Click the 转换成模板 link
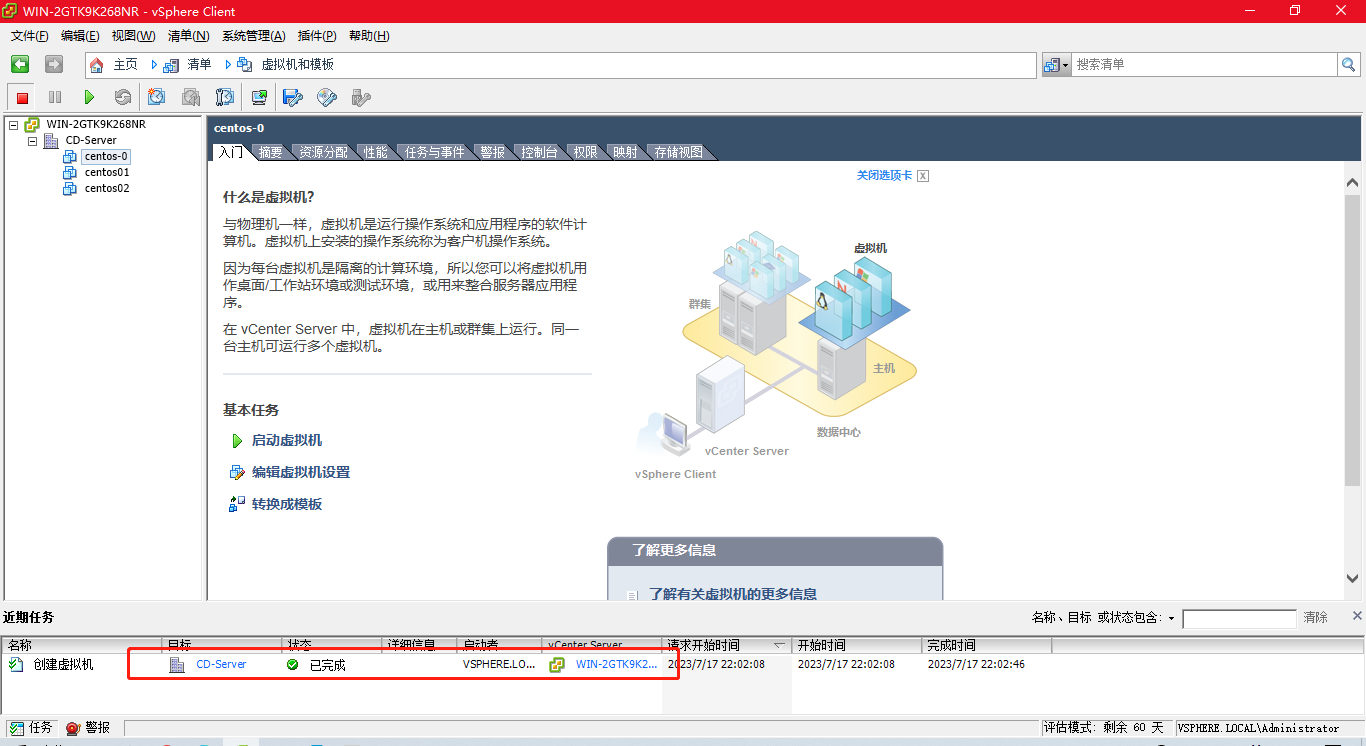The height and width of the screenshot is (746, 1366). click(x=287, y=505)
